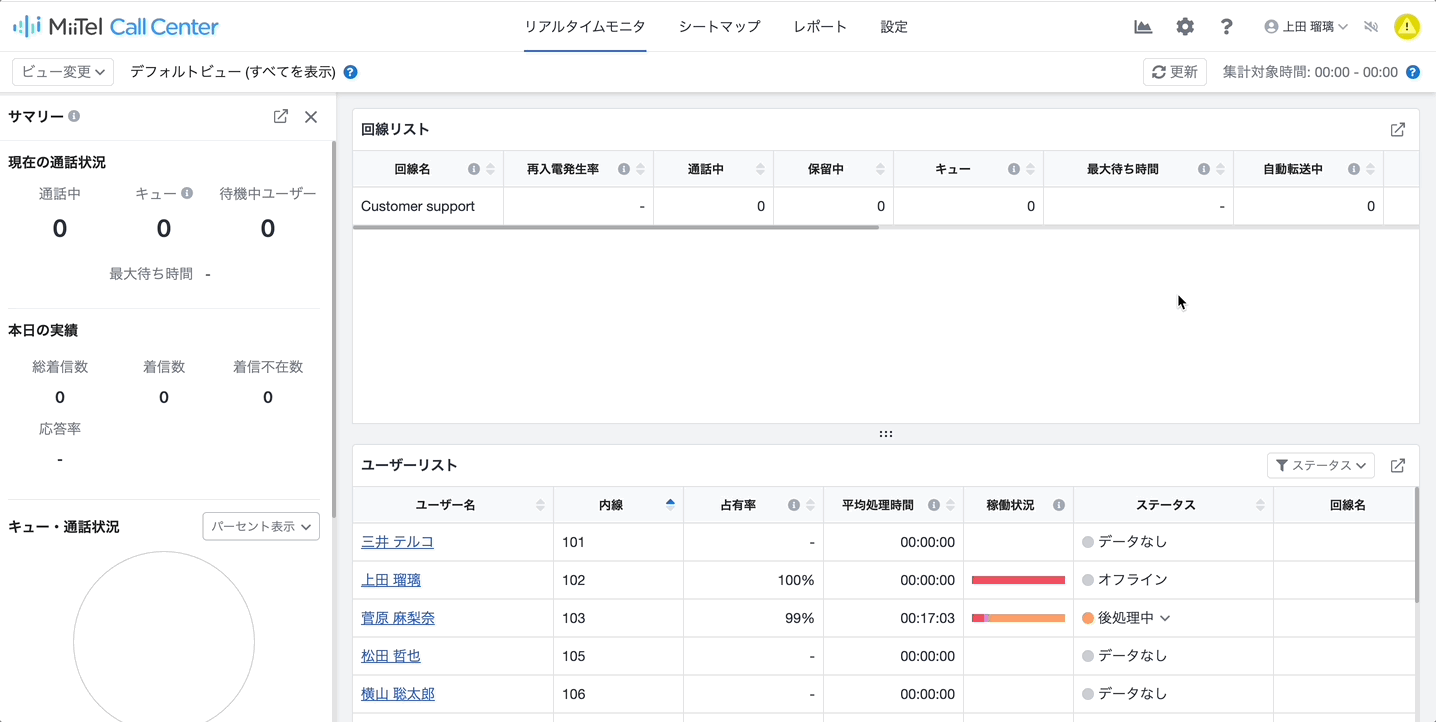Click the MiiTel Call Center logo
The width and height of the screenshot is (1436, 722).
click(115, 27)
